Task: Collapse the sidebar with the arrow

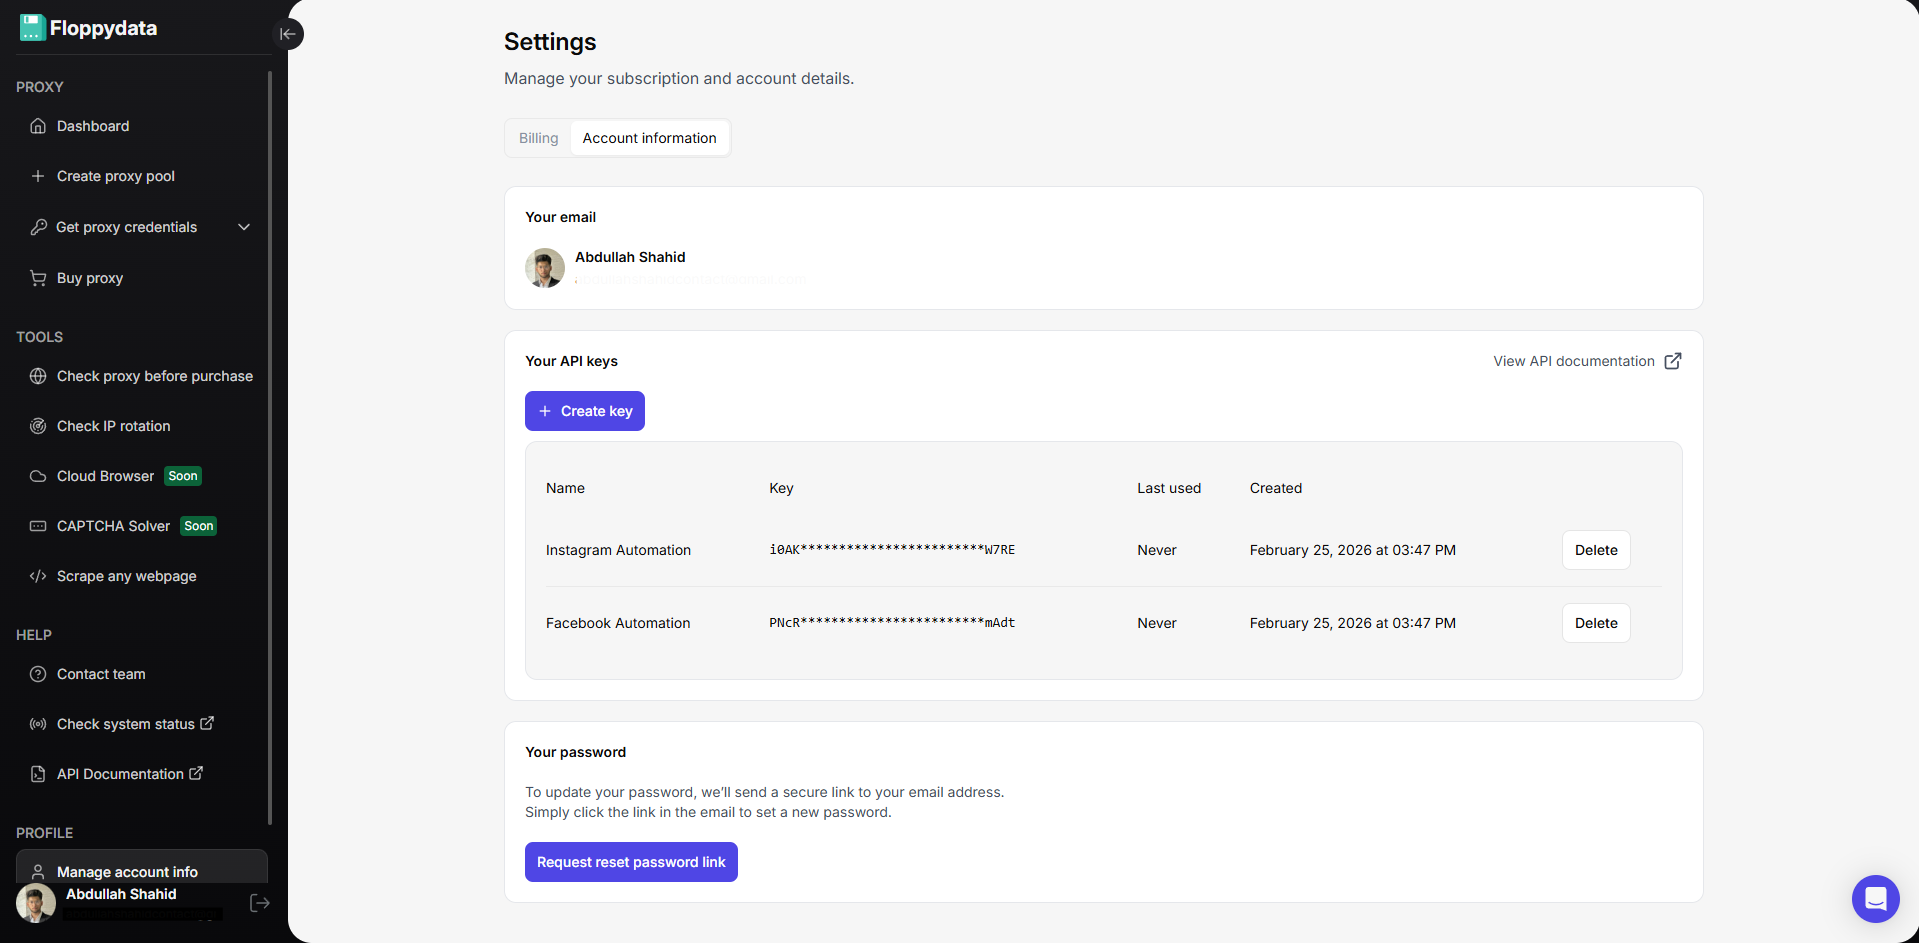Action: [287, 34]
